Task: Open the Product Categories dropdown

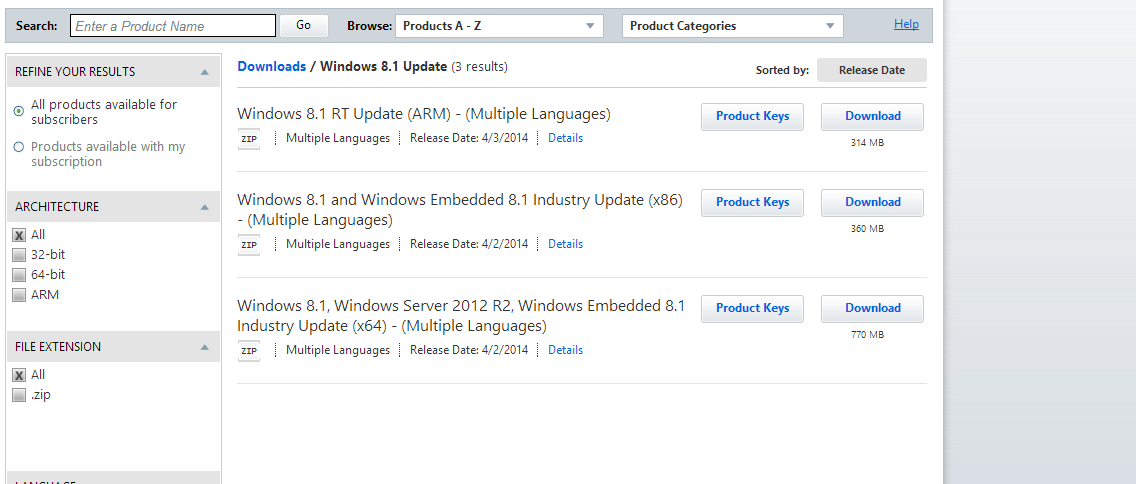Action: tap(732, 26)
